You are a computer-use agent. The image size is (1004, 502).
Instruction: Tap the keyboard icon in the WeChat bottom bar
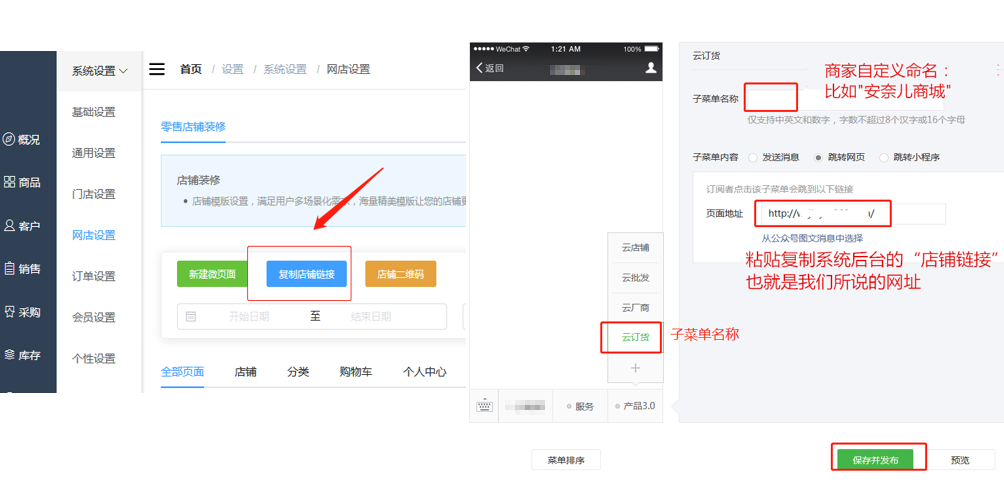[x=484, y=406]
